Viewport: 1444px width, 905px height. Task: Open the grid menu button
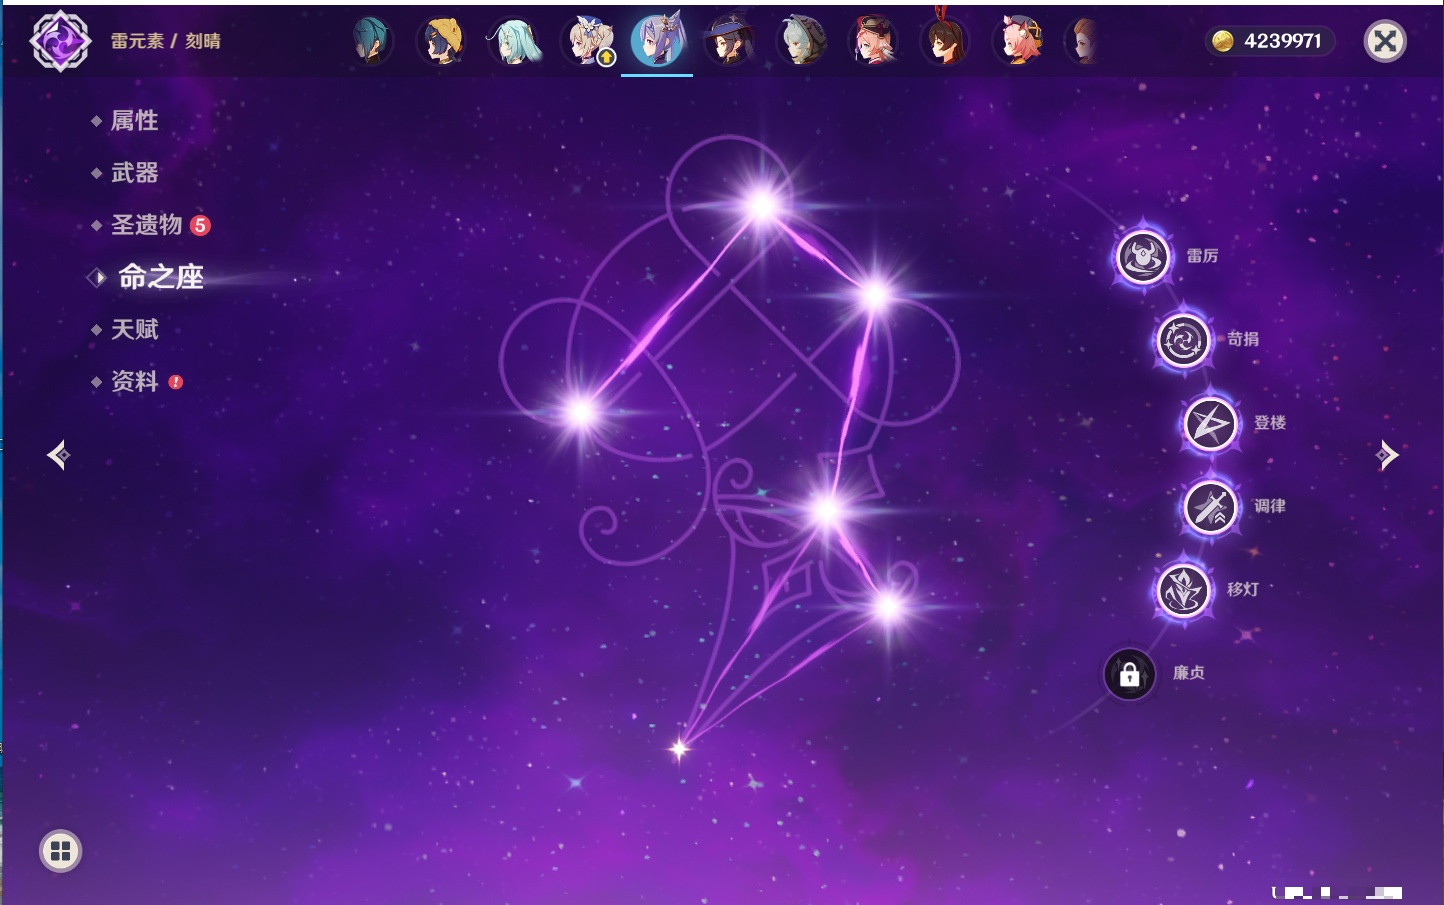tap(60, 851)
